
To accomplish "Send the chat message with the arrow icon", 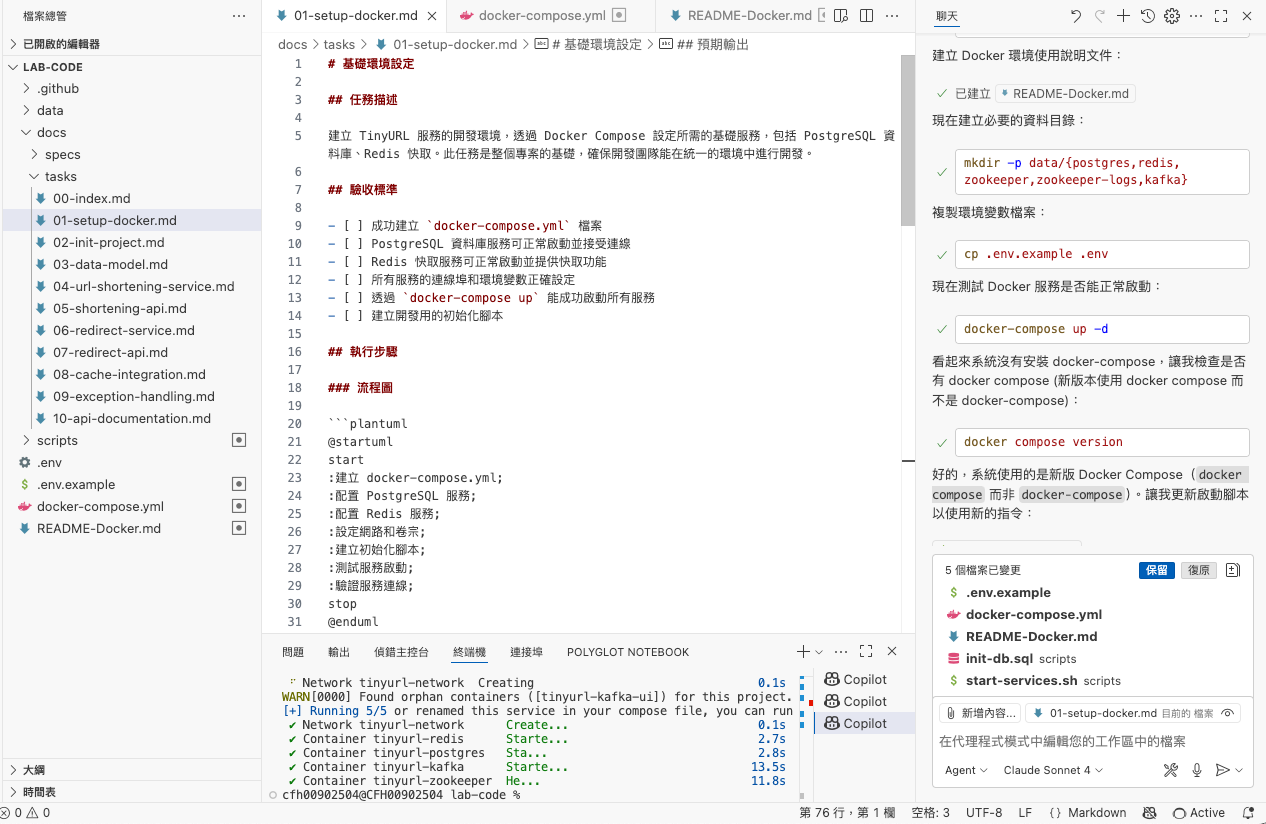I will tap(1221, 770).
